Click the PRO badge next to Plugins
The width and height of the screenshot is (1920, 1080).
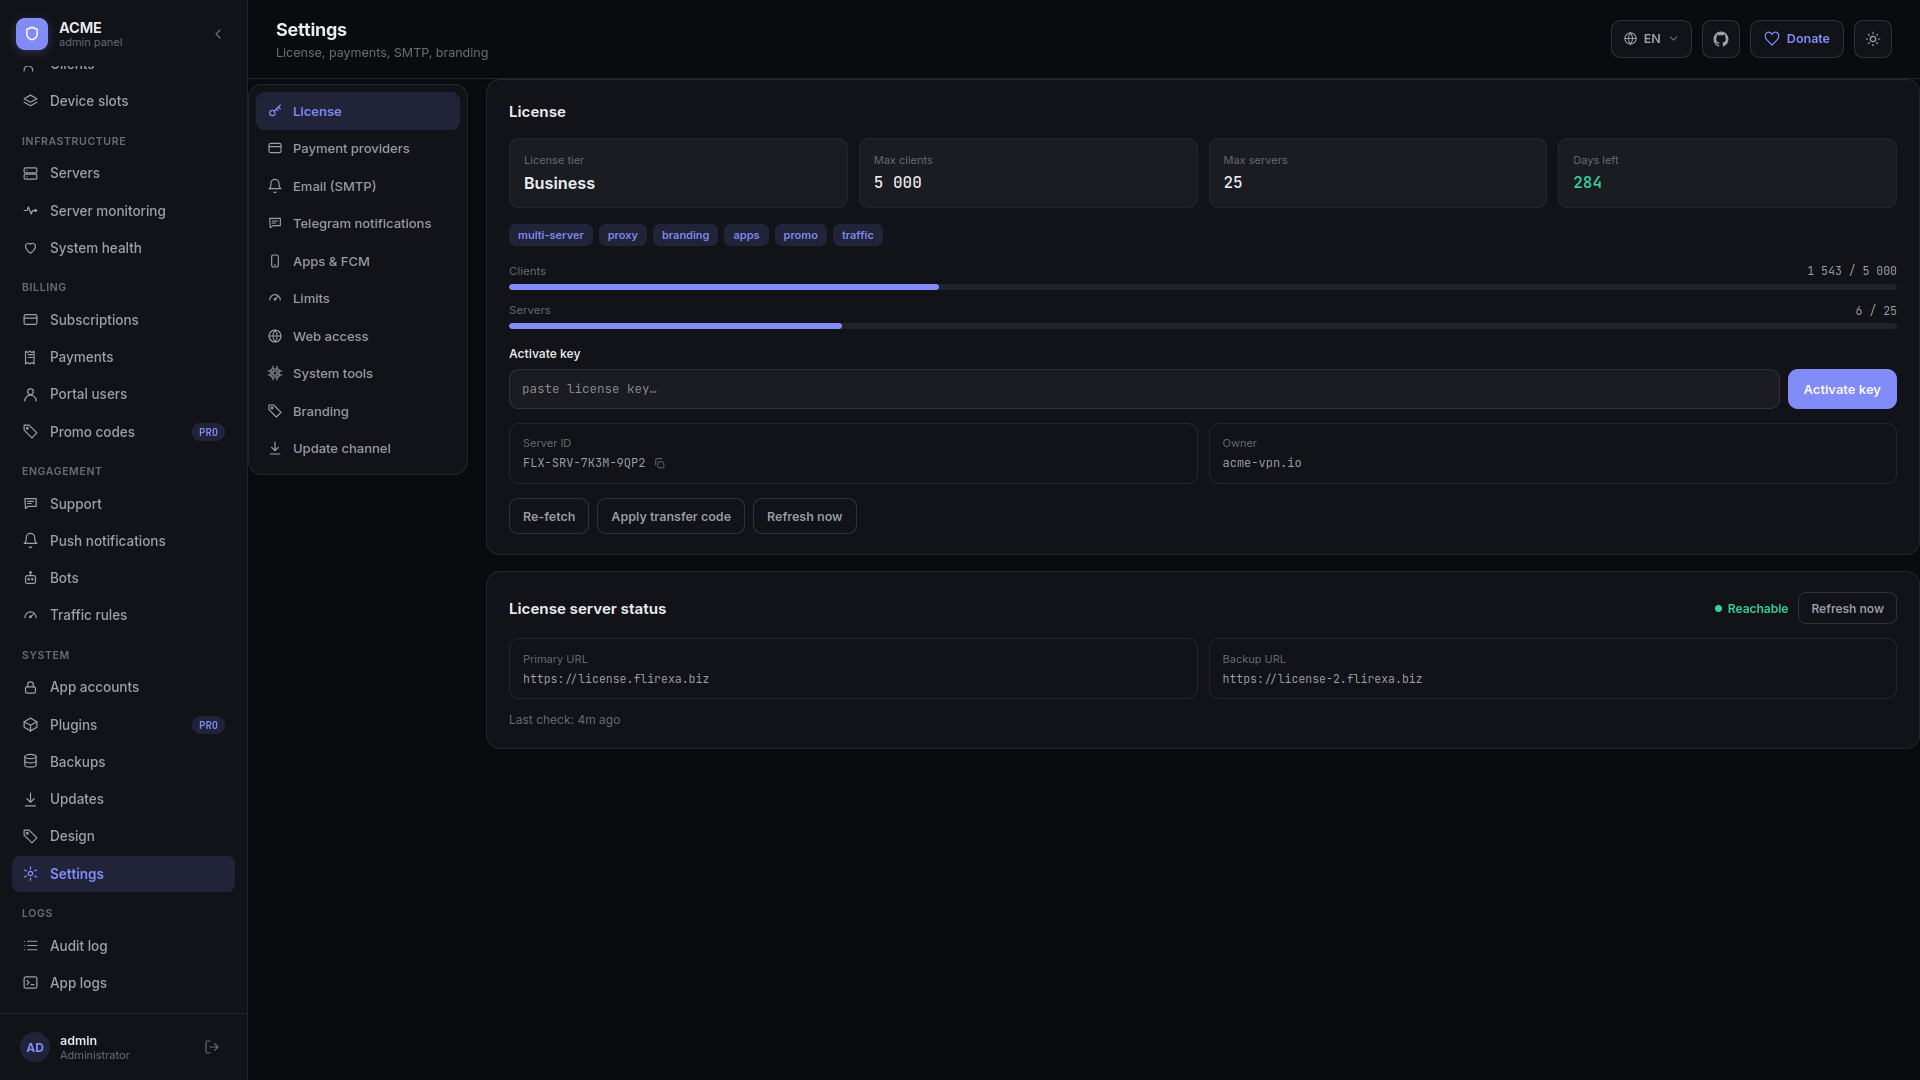coord(208,725)
